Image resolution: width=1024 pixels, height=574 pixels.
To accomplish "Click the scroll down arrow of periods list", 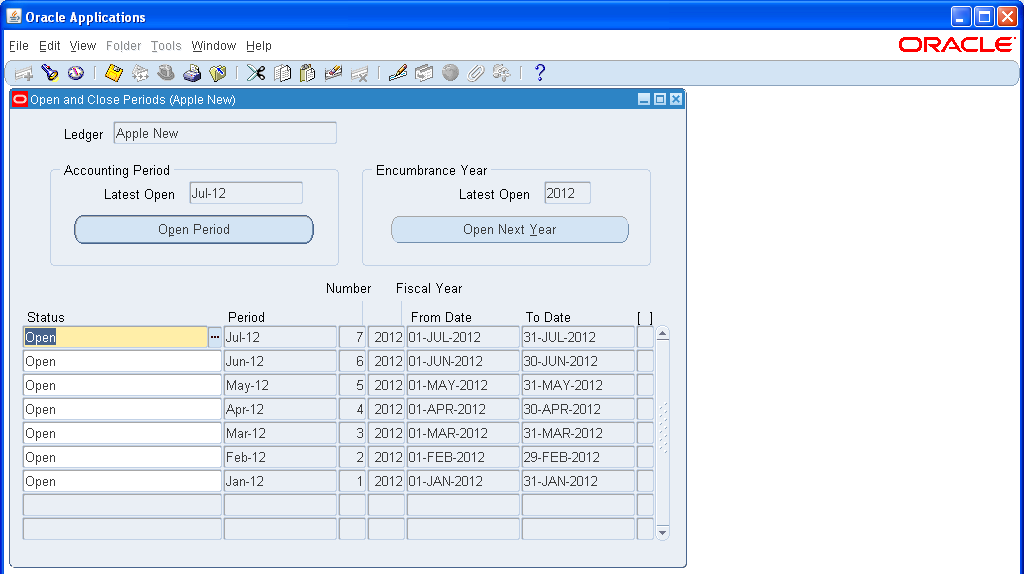I will coord(662,533).
